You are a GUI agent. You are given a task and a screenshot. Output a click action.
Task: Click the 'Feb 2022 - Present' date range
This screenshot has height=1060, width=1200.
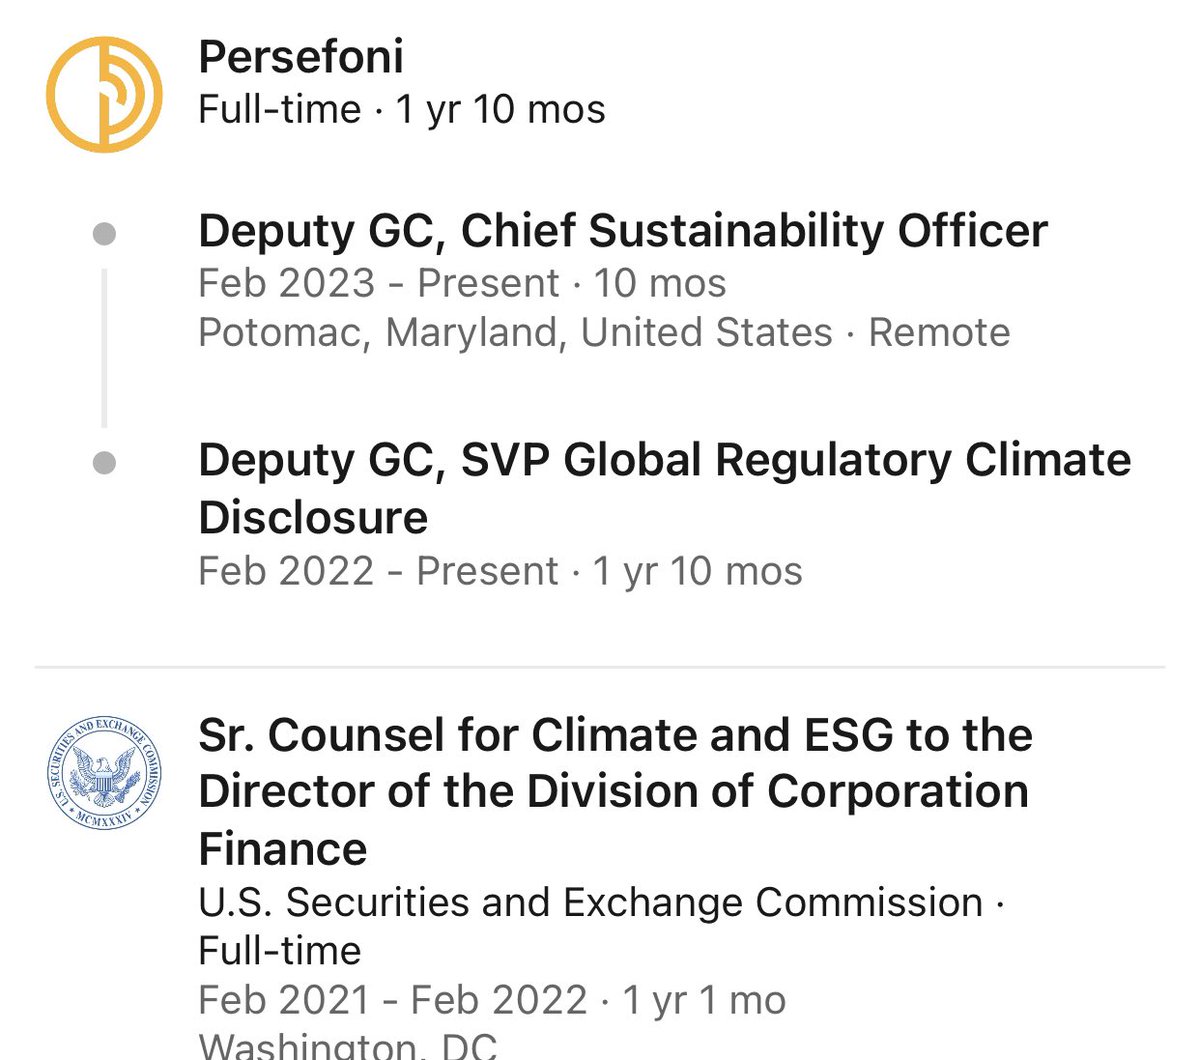click(x=378, y=571)
